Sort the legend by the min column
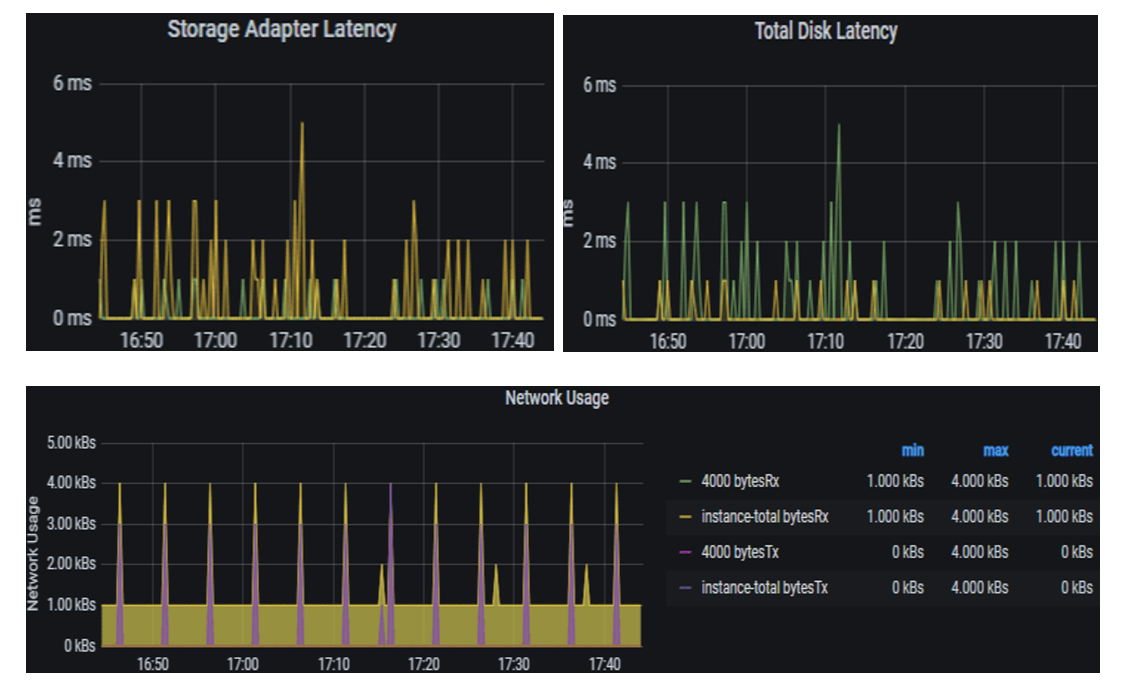 [912, 450]
